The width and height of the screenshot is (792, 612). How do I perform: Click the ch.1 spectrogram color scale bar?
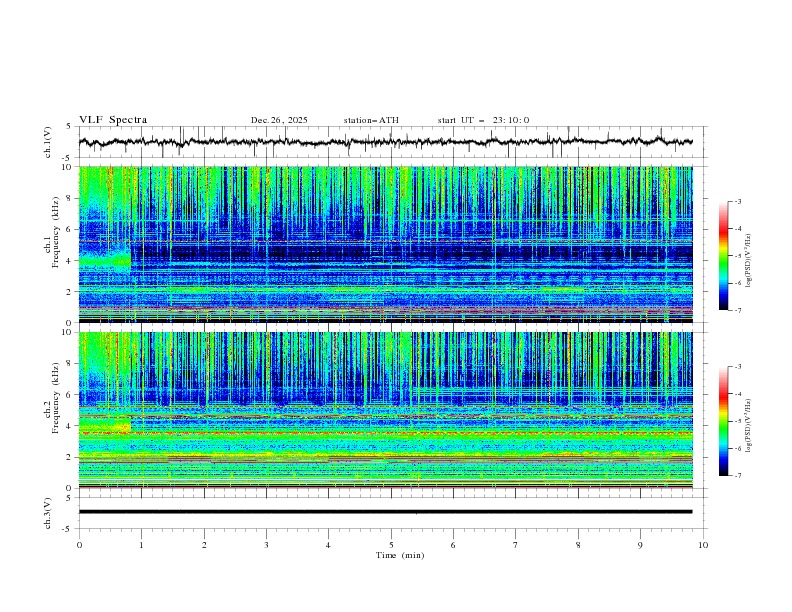[724, 256]
